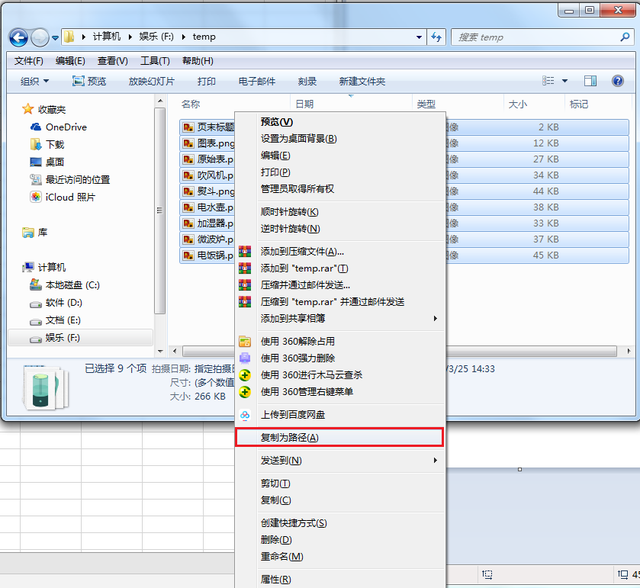The width and height of the screenshot is (640, 588).
Task: Click shredder icon beside 使用 360强力删除
Action: click(245, 358)
